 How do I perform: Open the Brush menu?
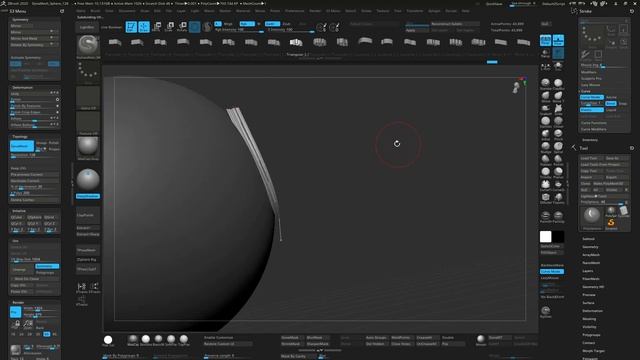coord(95,11)
